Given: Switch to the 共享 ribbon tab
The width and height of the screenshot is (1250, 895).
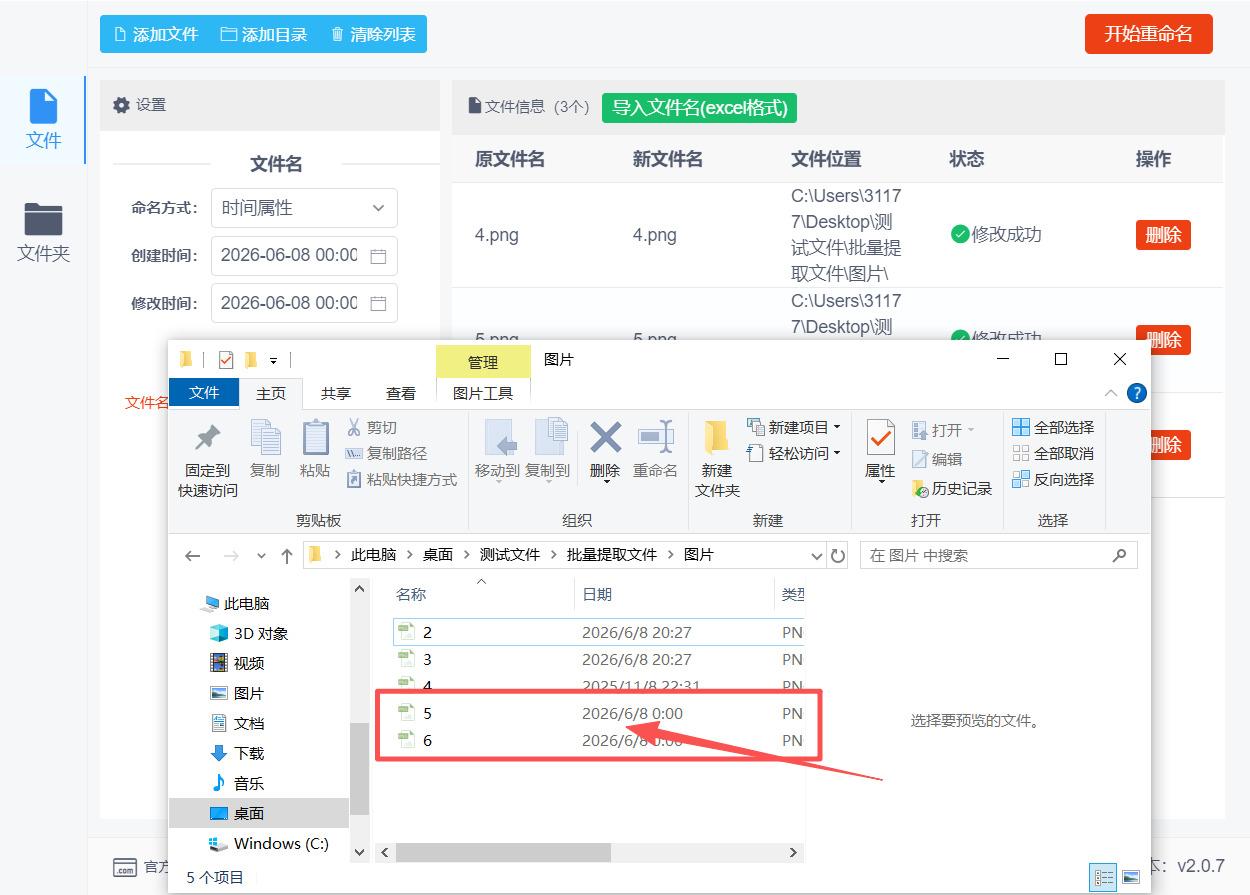Looking at the screenshot, I should (x=336, y=394).
